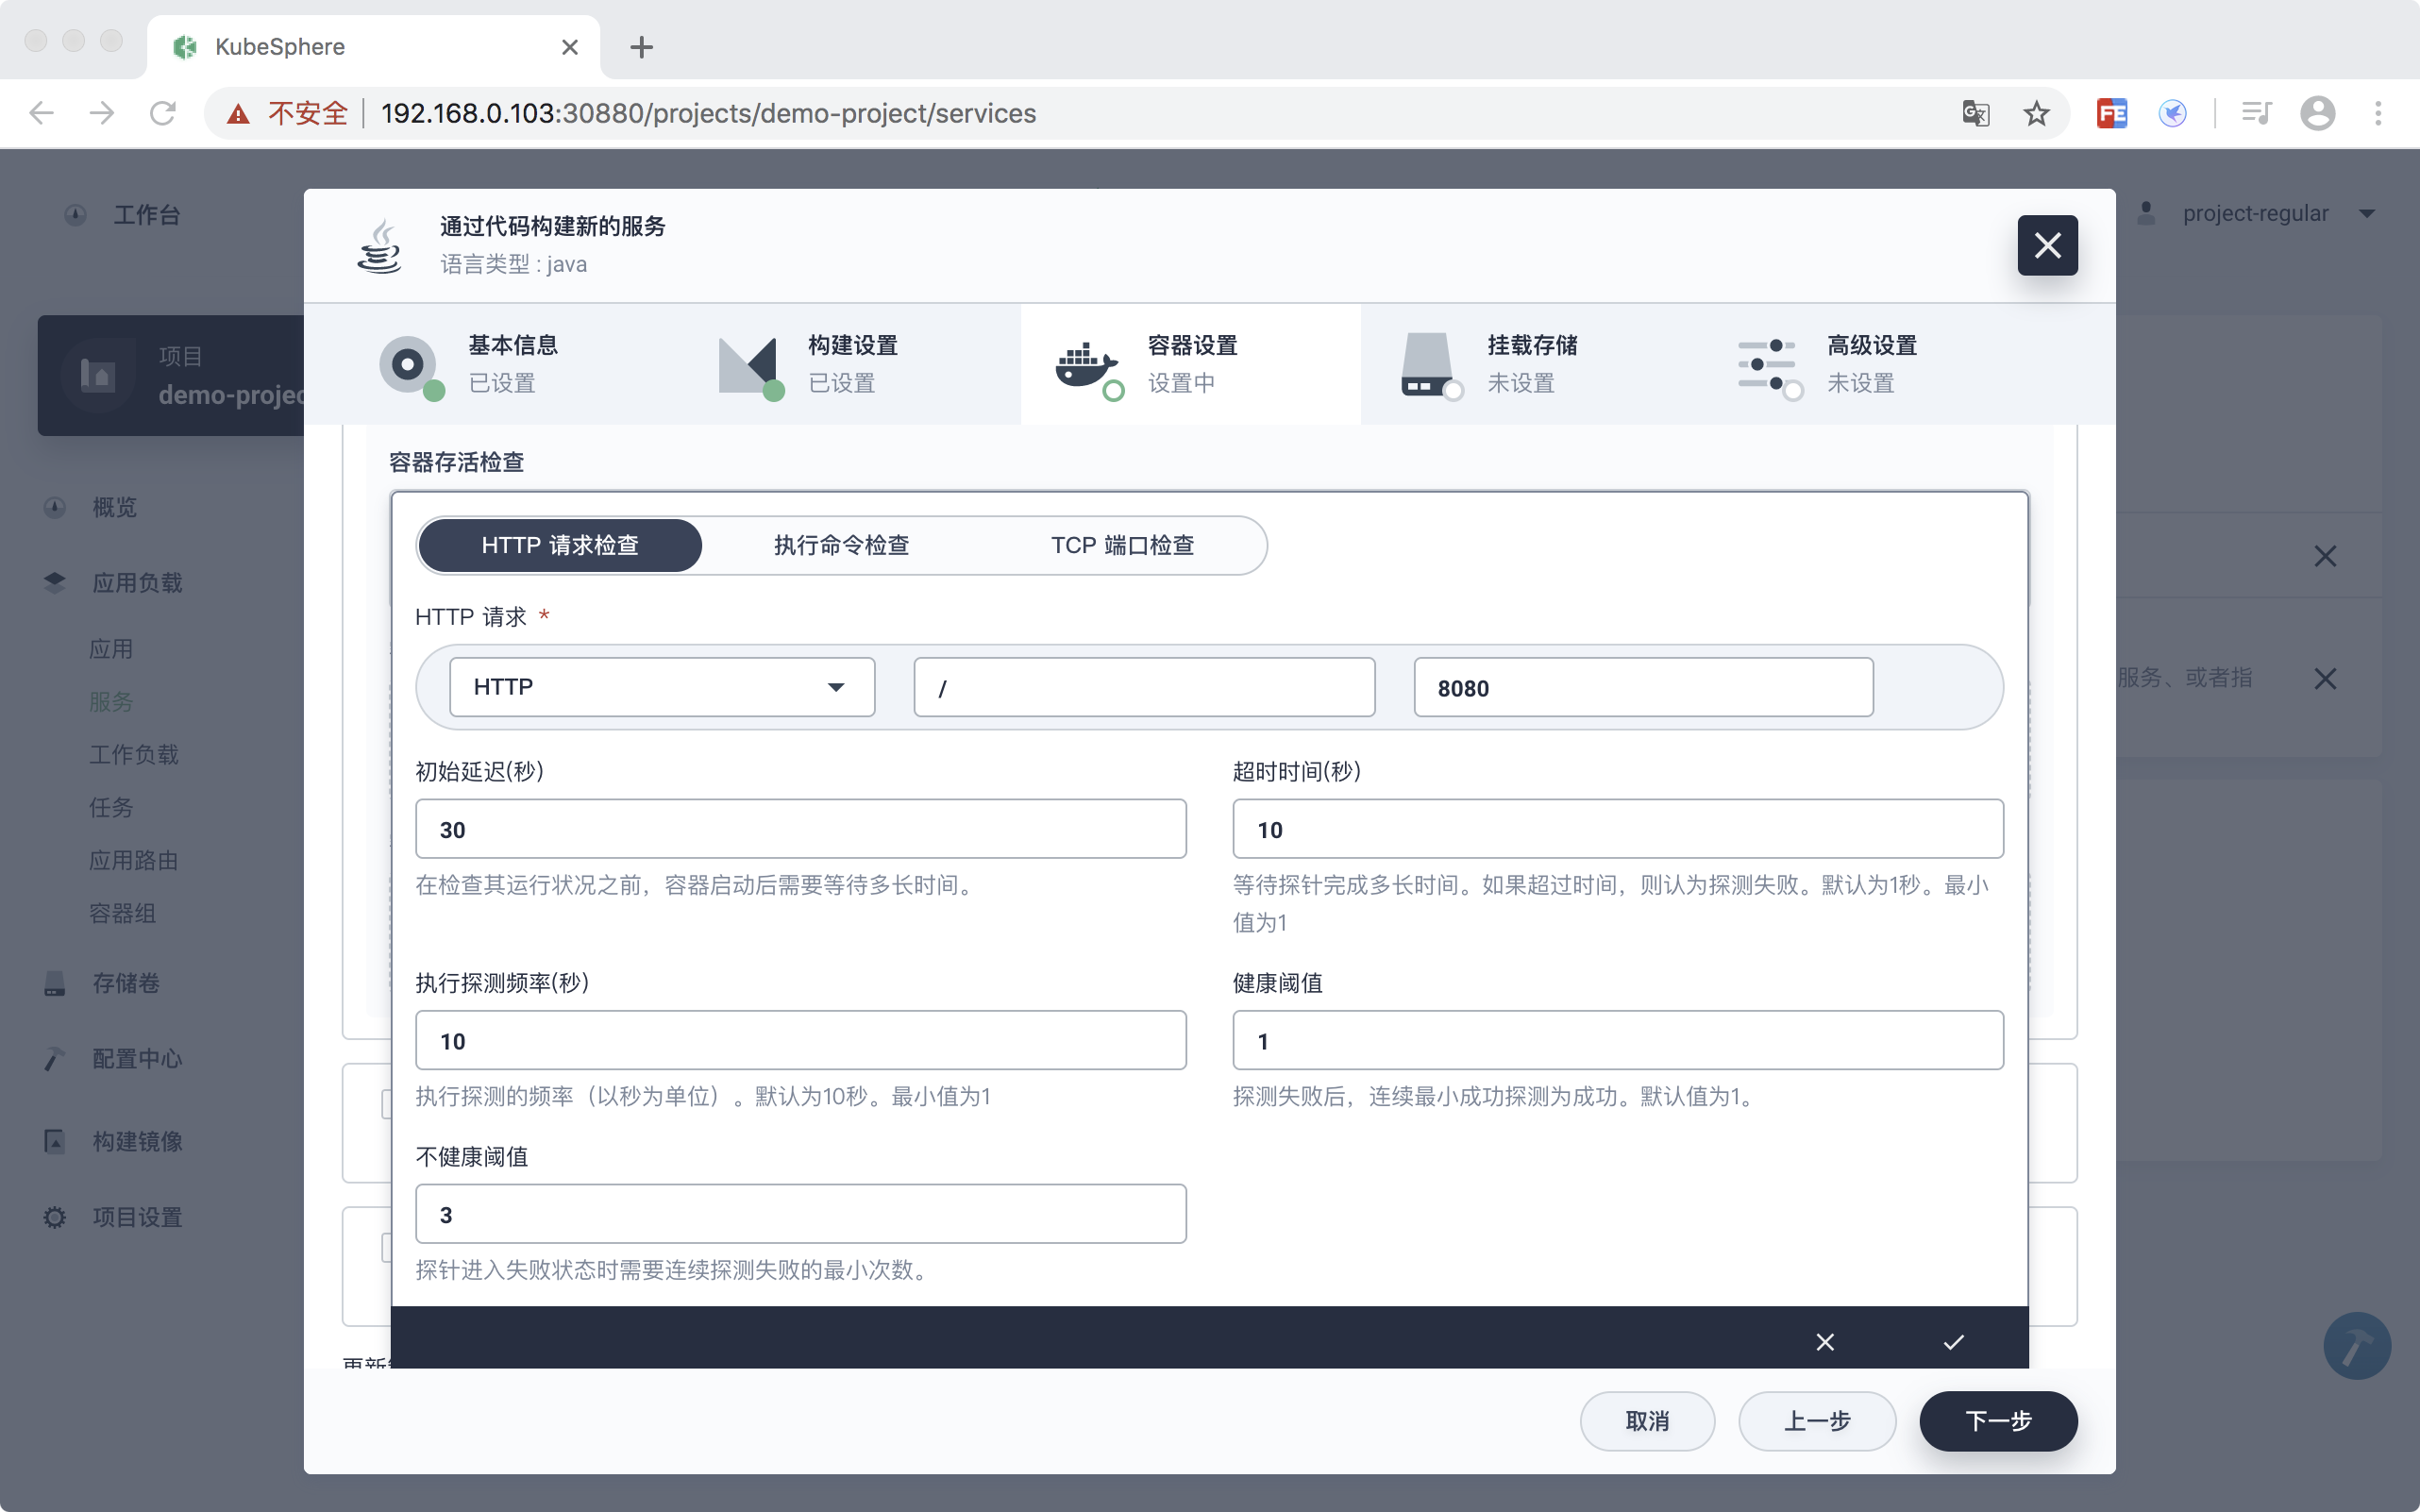Image resolution: width=2420 pixels, height=1512 pixels.
Task: Click the advanced settings sliders icon
Action: pos(1766,365)
